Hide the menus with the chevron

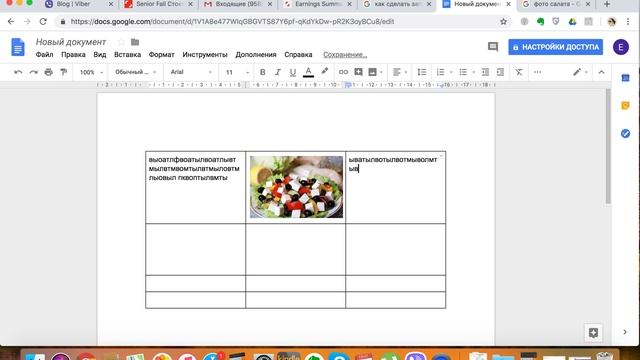tap(601, 72)
